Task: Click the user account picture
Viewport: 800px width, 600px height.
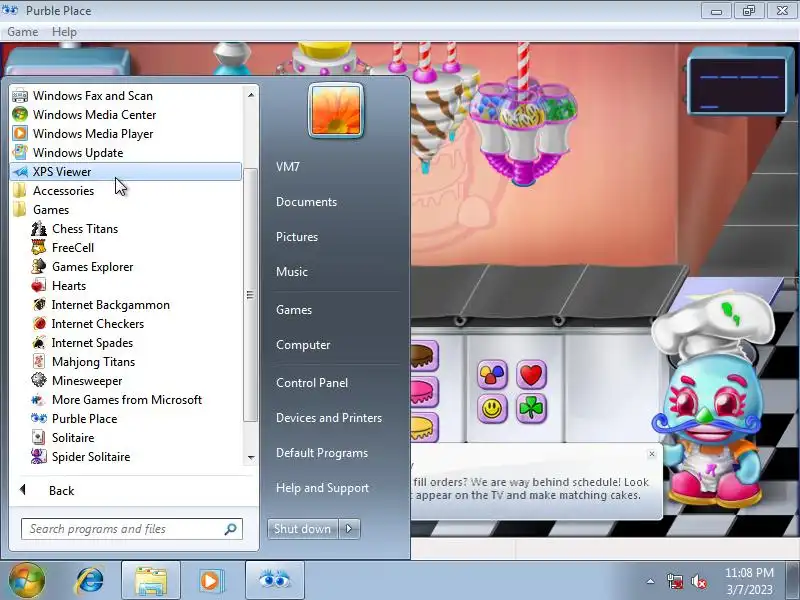Action: click(x=336, y=111)
